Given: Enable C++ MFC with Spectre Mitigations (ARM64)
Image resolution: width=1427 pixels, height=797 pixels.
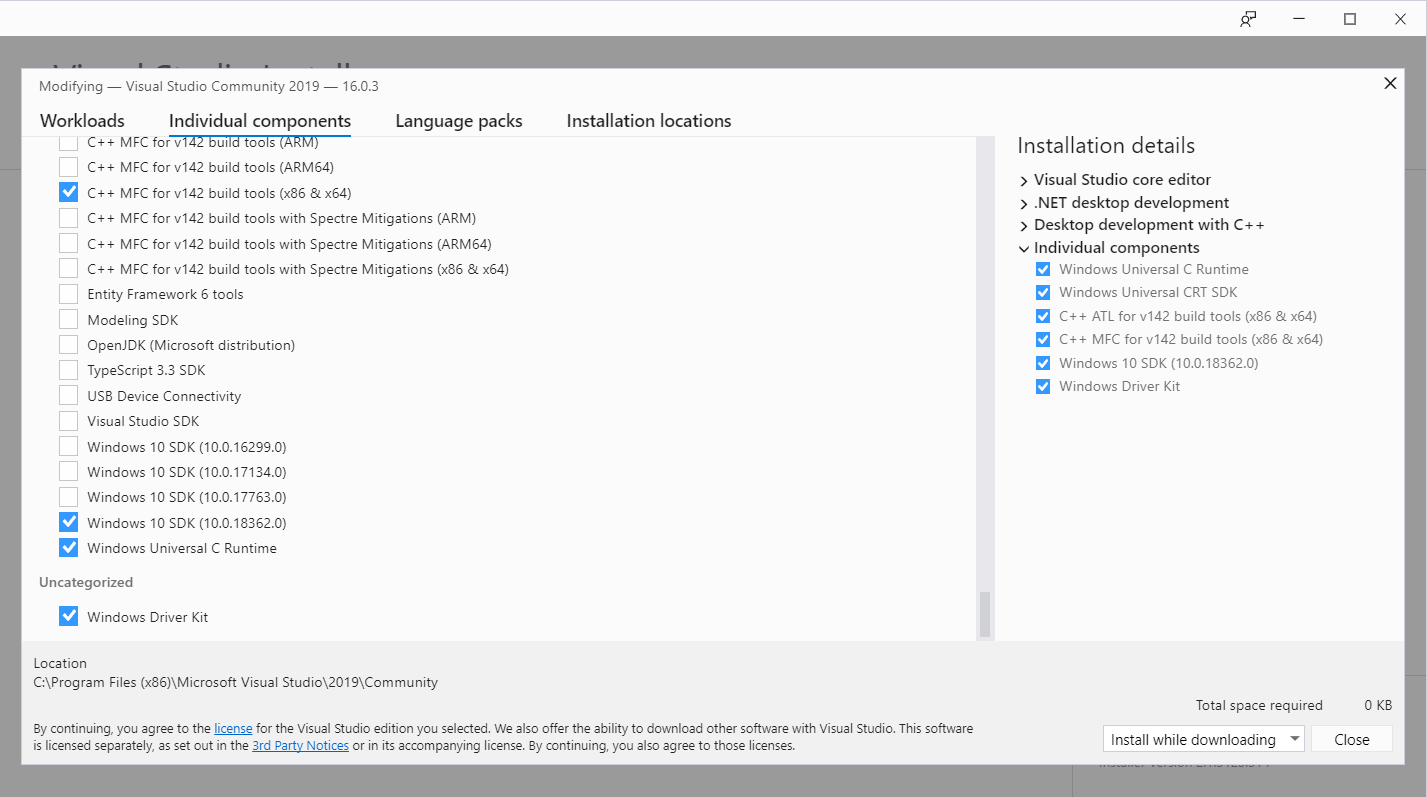Looking at the screenshot, I should coord(68,243).
